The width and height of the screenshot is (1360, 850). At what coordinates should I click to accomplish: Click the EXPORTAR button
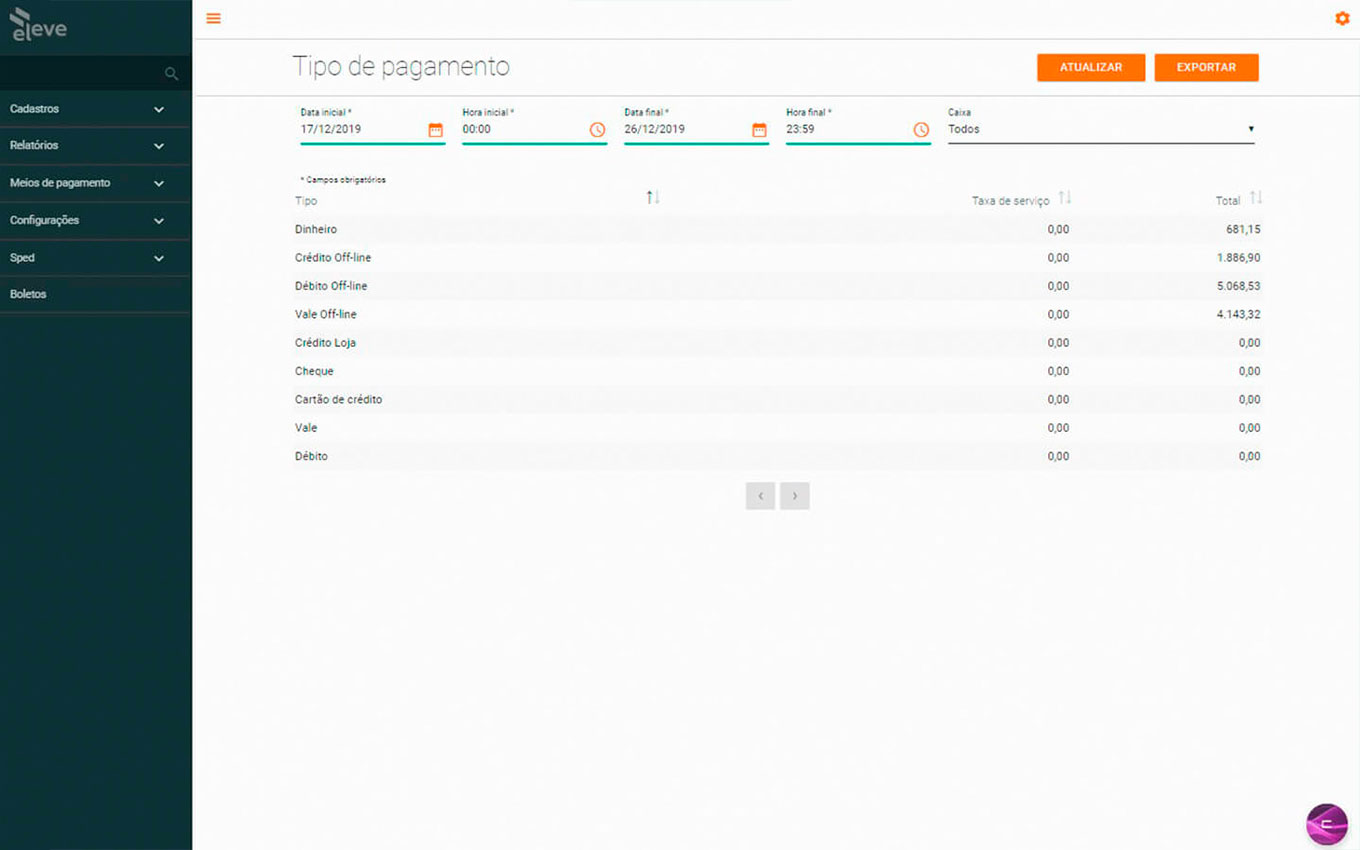[1206, 67]
